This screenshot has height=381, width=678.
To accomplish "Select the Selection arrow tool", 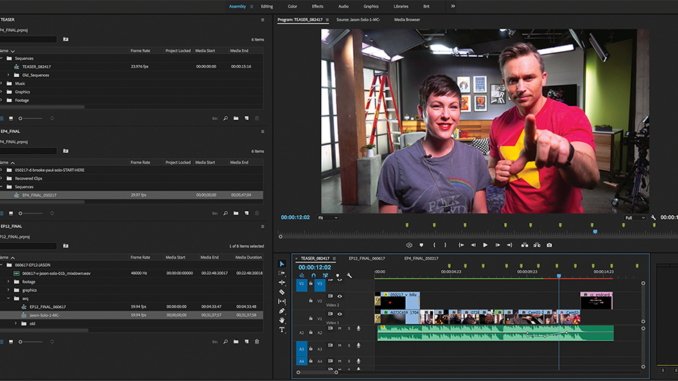I will click(282, 264).
